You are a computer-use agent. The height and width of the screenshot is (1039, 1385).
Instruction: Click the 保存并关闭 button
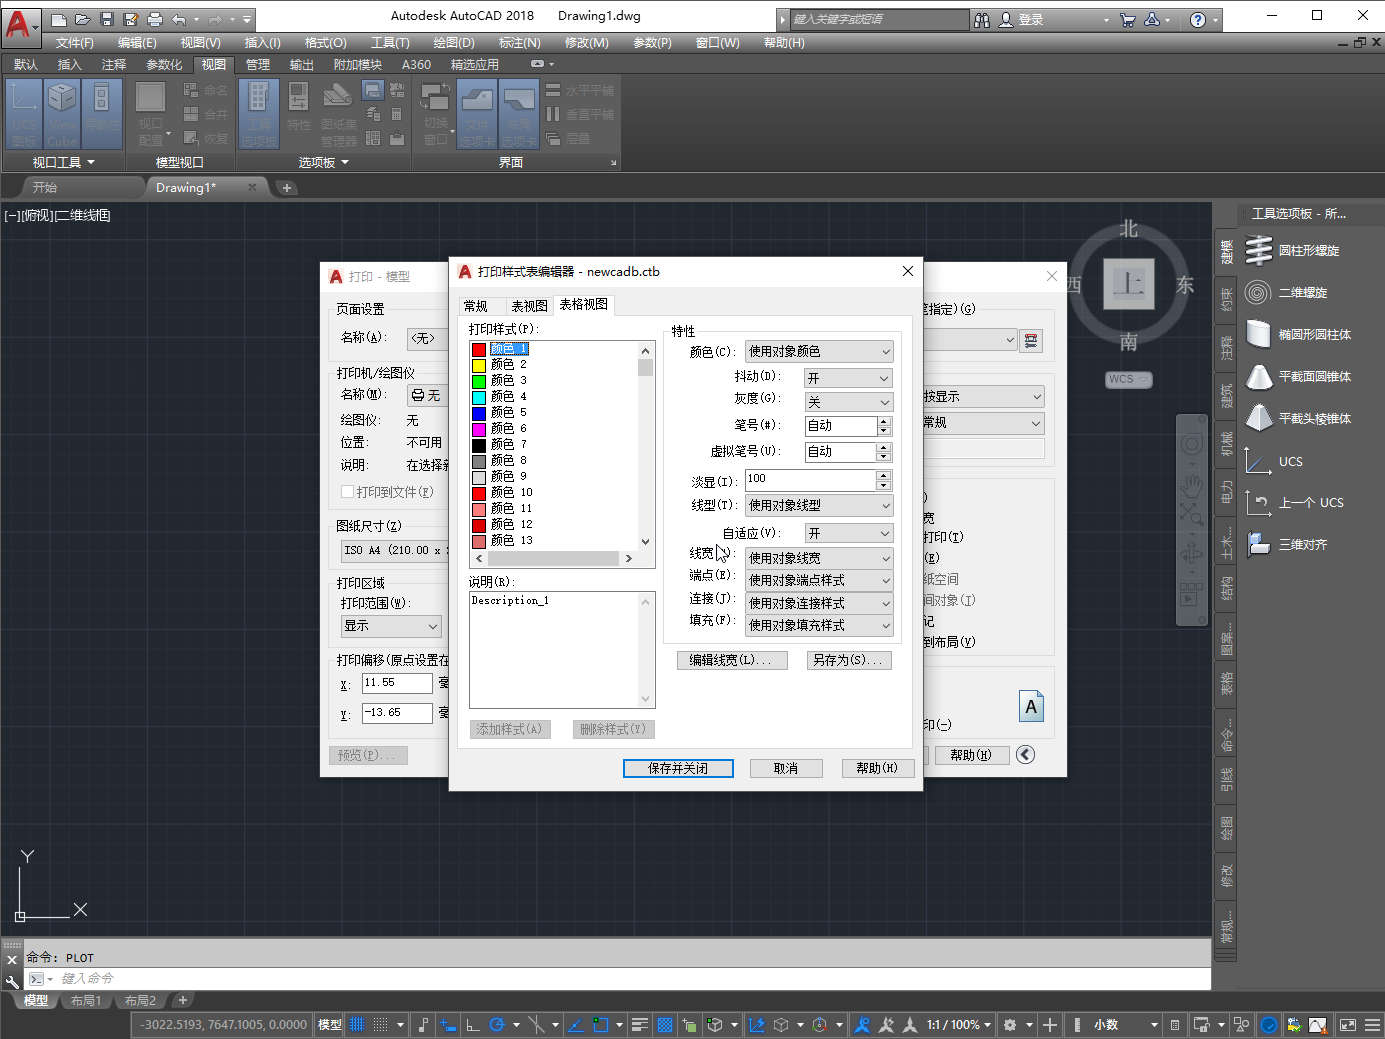click(678, 768)
